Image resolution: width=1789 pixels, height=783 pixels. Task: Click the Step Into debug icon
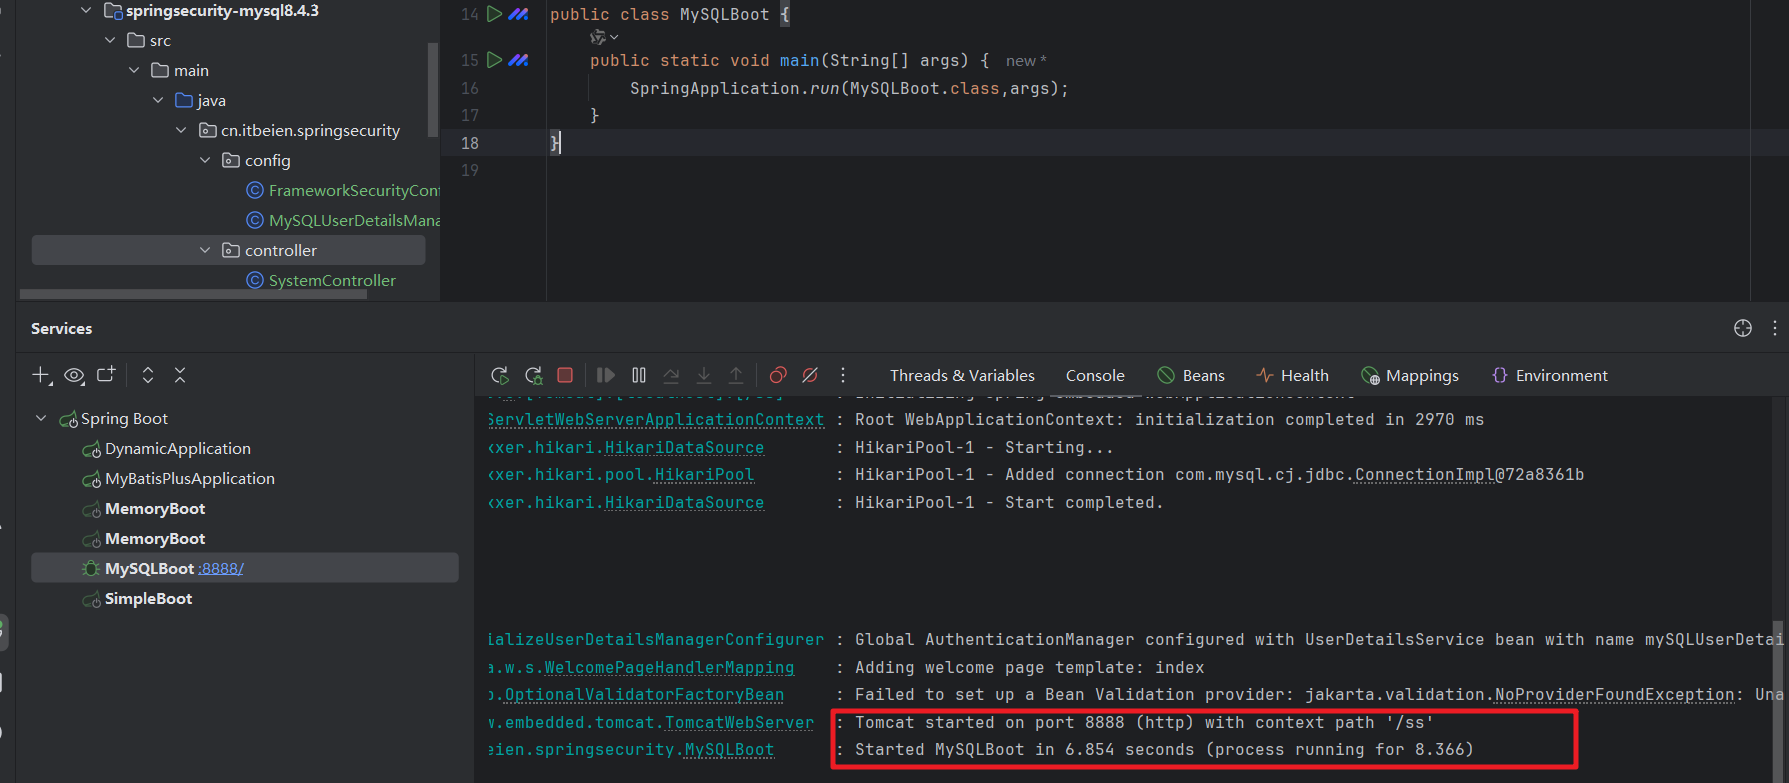704,375
